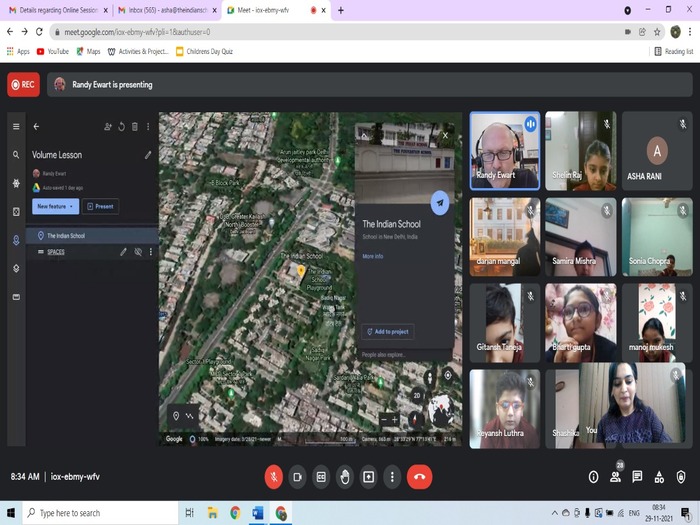Toggle the camera button in Meet
Image resolution: width=700 pixels, height=525 pixels.
coord(297,477)
